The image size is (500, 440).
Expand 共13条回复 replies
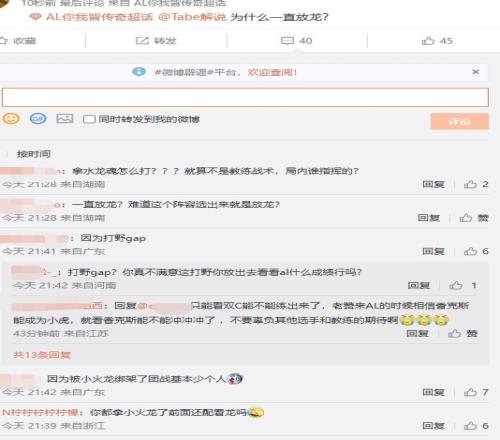42,355
